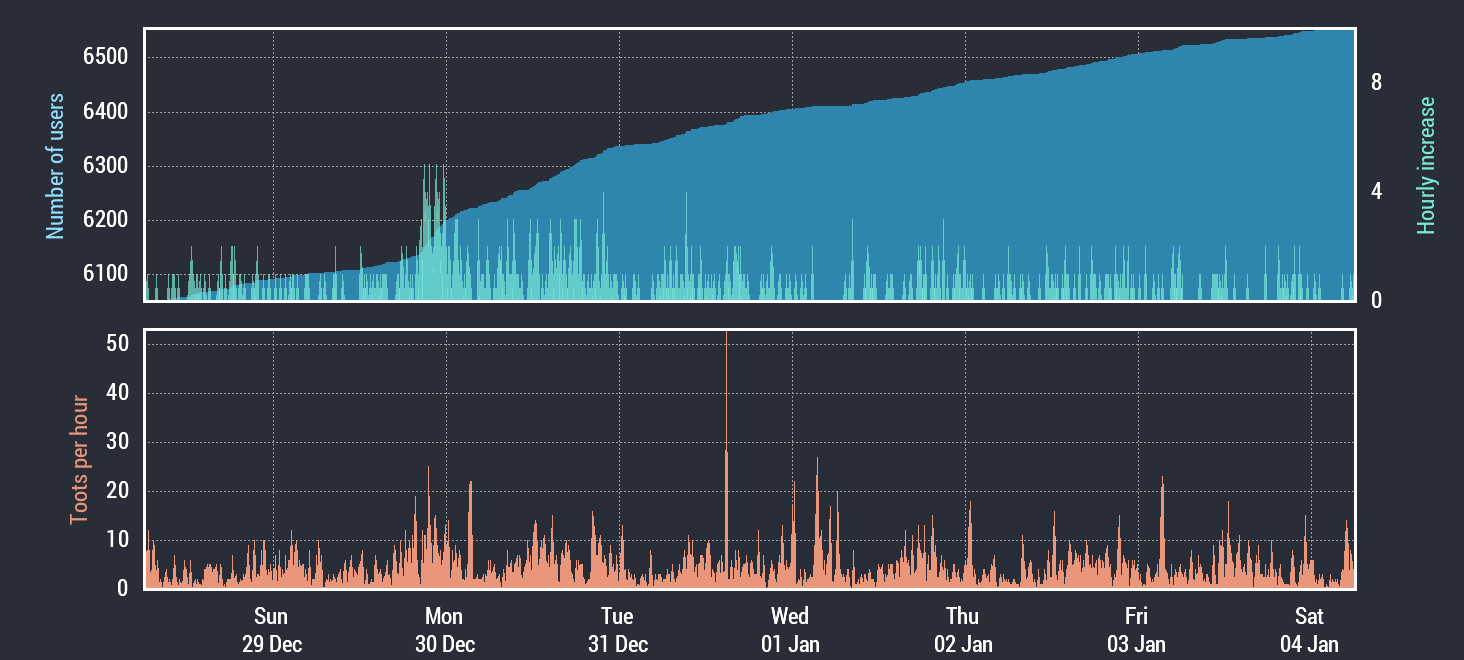Select the Fri 03 Jan date label

[x=1136, y=630]
